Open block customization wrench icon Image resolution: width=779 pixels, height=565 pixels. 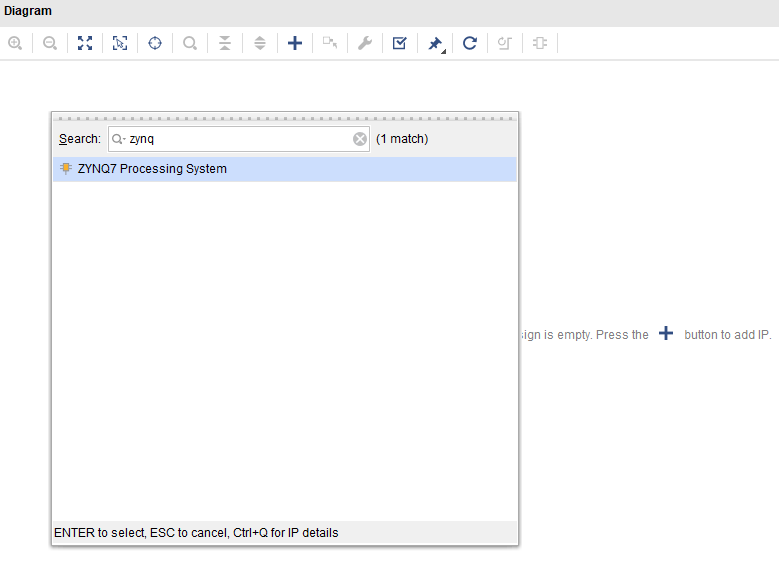pyautogui.click(x=365, y=44)
